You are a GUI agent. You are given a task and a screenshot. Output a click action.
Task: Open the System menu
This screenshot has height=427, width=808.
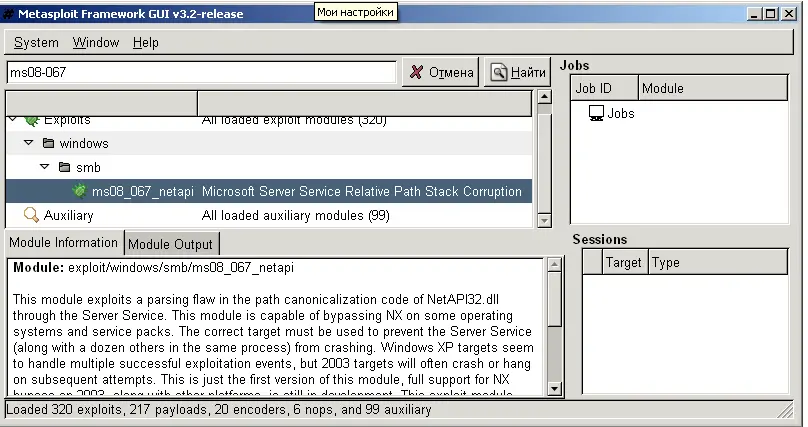tap(36, 43)
